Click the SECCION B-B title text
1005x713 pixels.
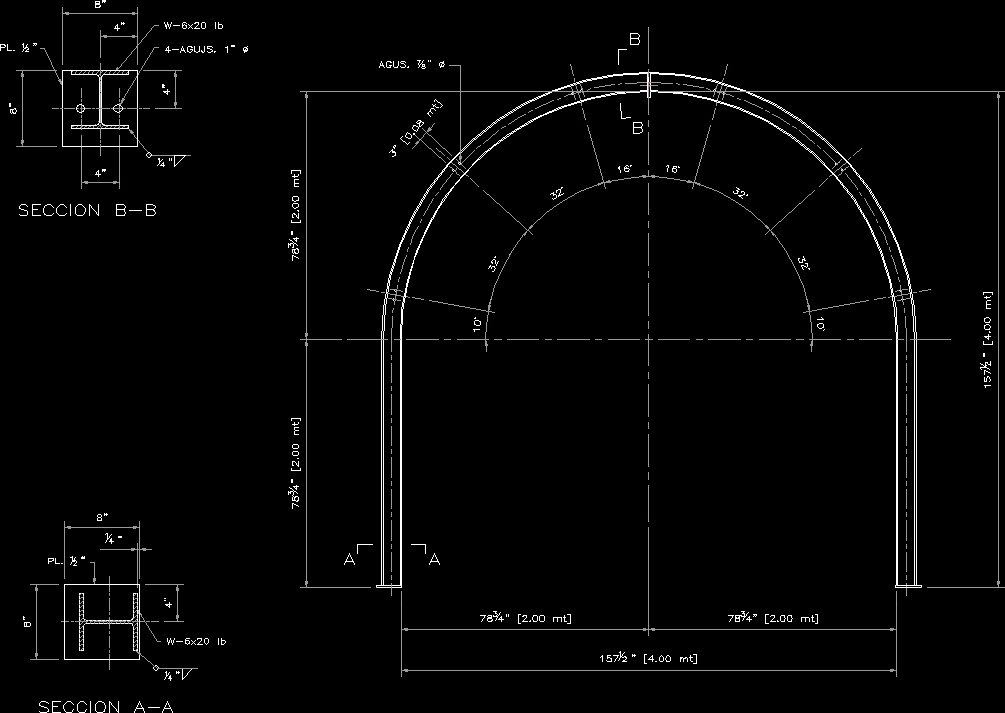(87, 211)
